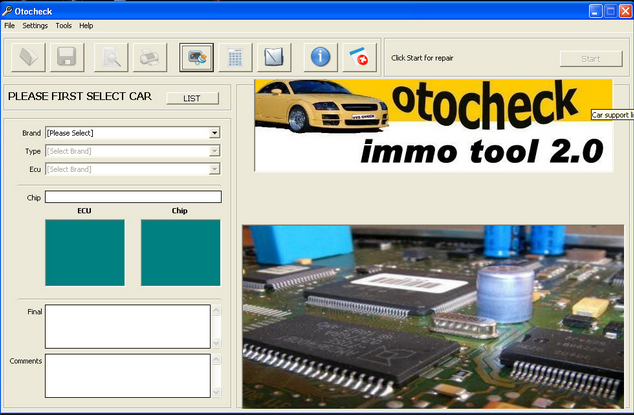
Task: Click the print preview magnifier icon
Action: click(x=111, y=57)
